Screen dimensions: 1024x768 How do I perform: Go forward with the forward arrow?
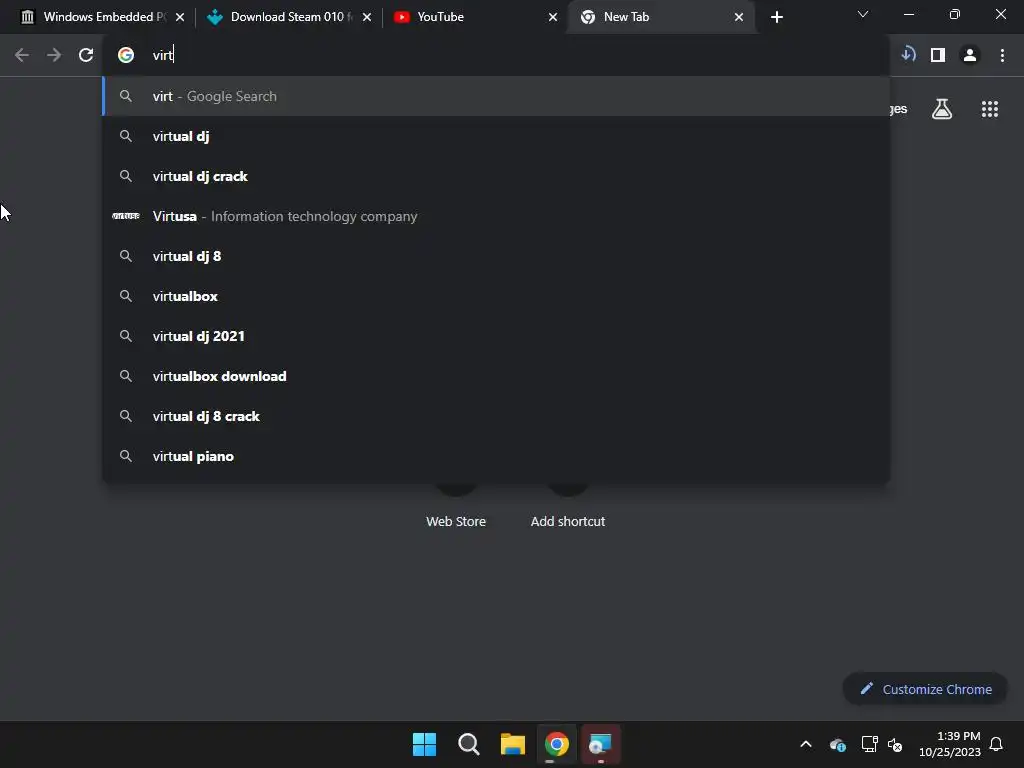pos(54,55)
